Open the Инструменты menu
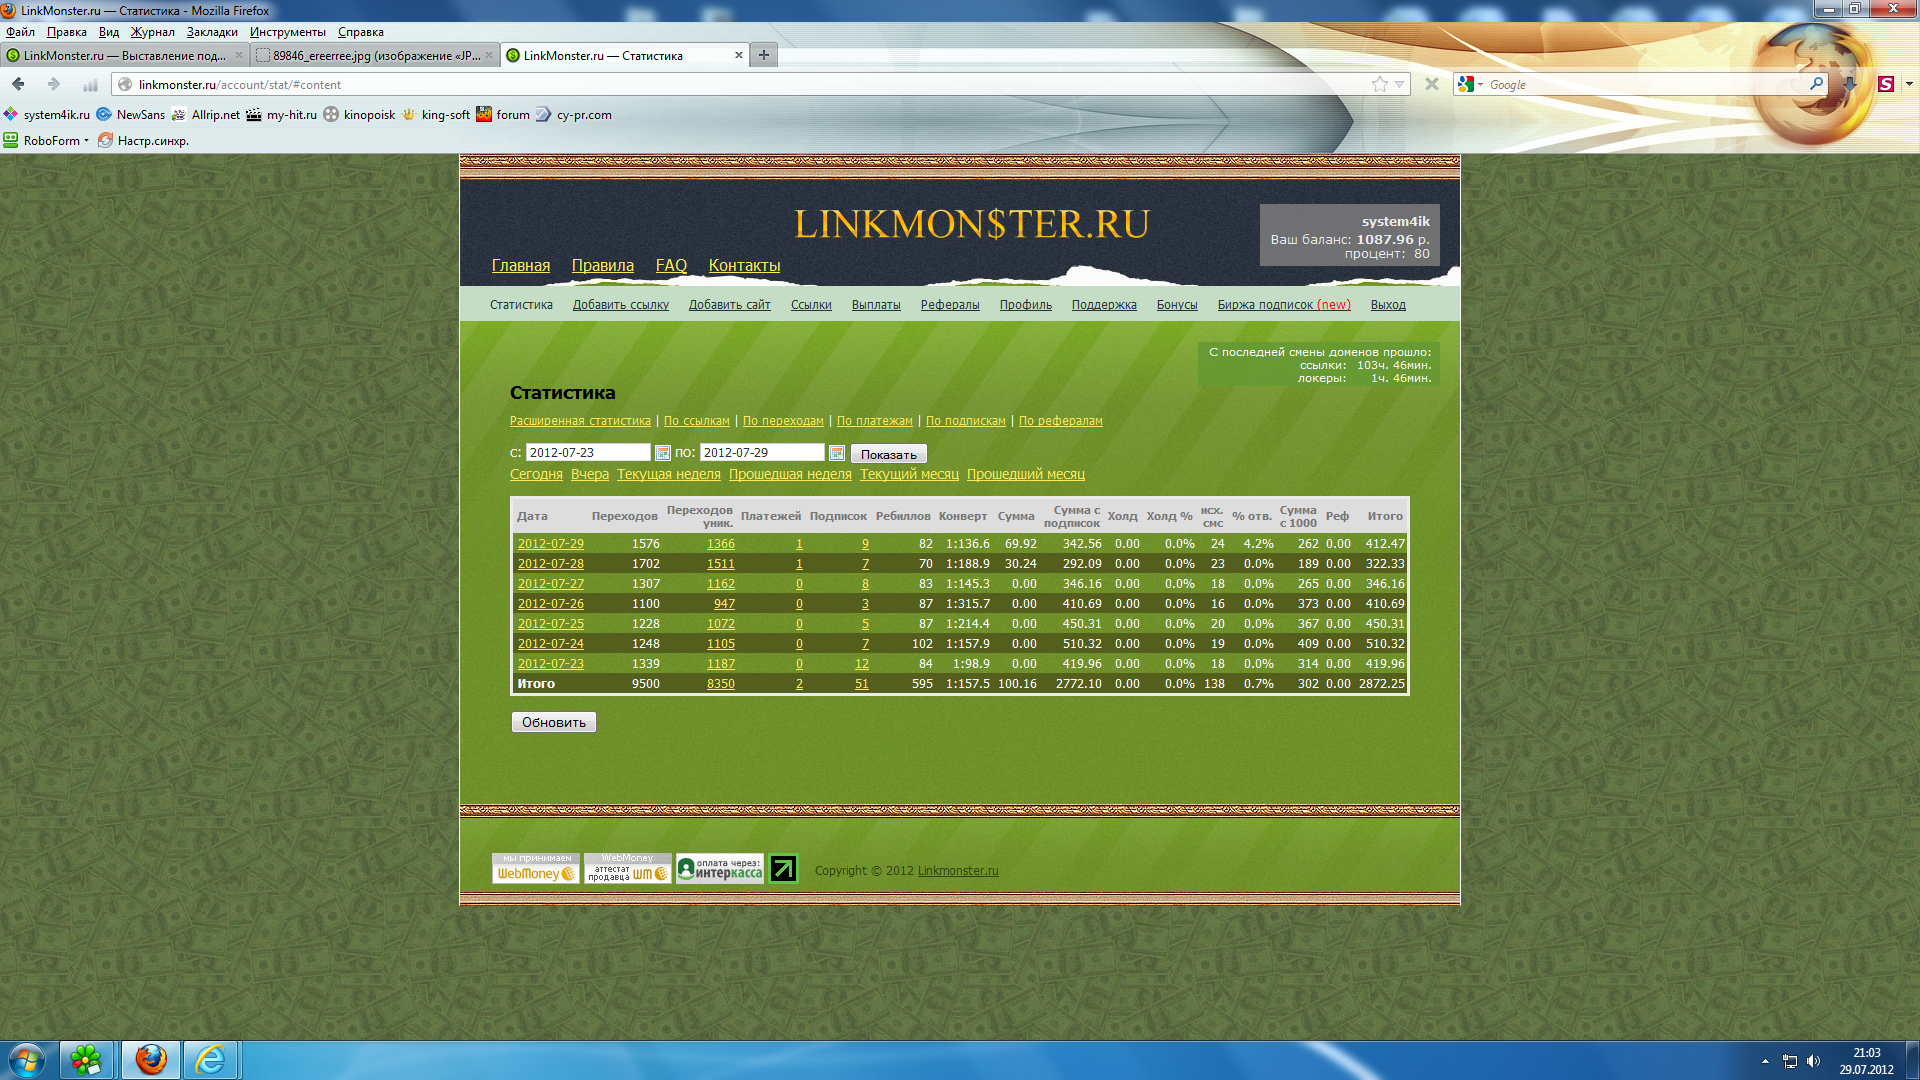The height and width of the screenshot is (1080, 1920). pos(287,32)
